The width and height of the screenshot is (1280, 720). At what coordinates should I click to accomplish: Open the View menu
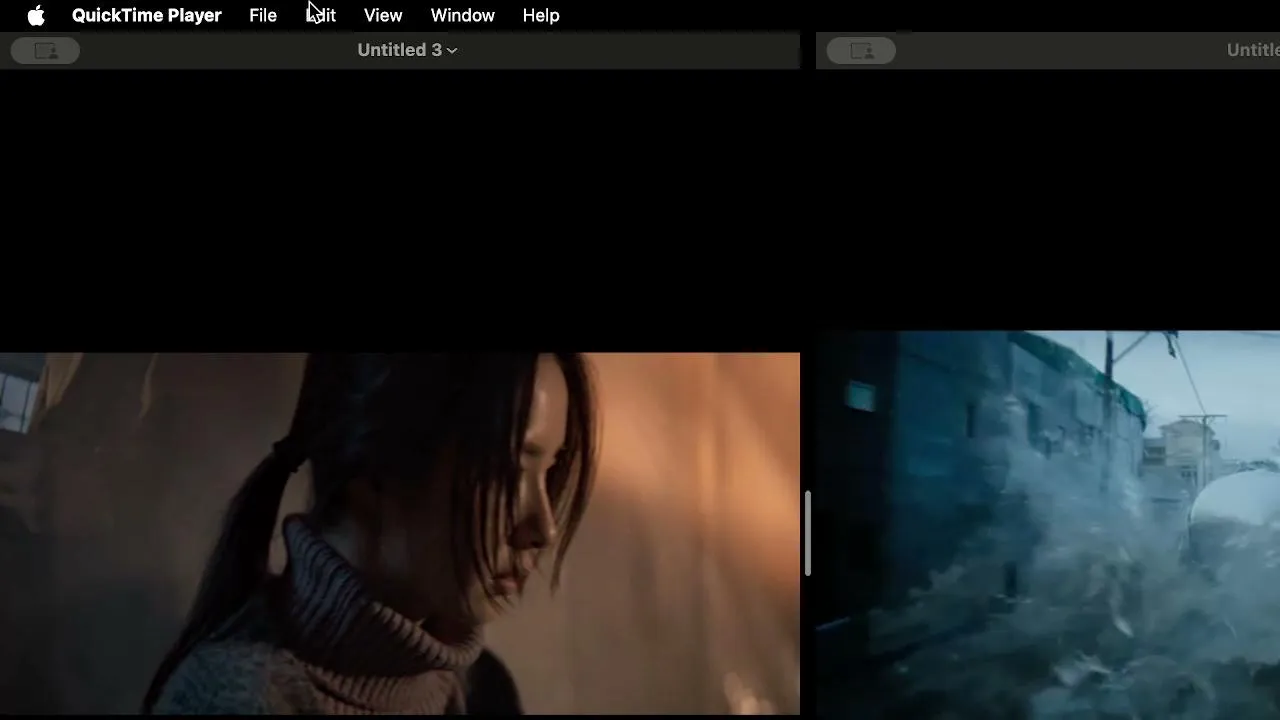coord(383,16)
